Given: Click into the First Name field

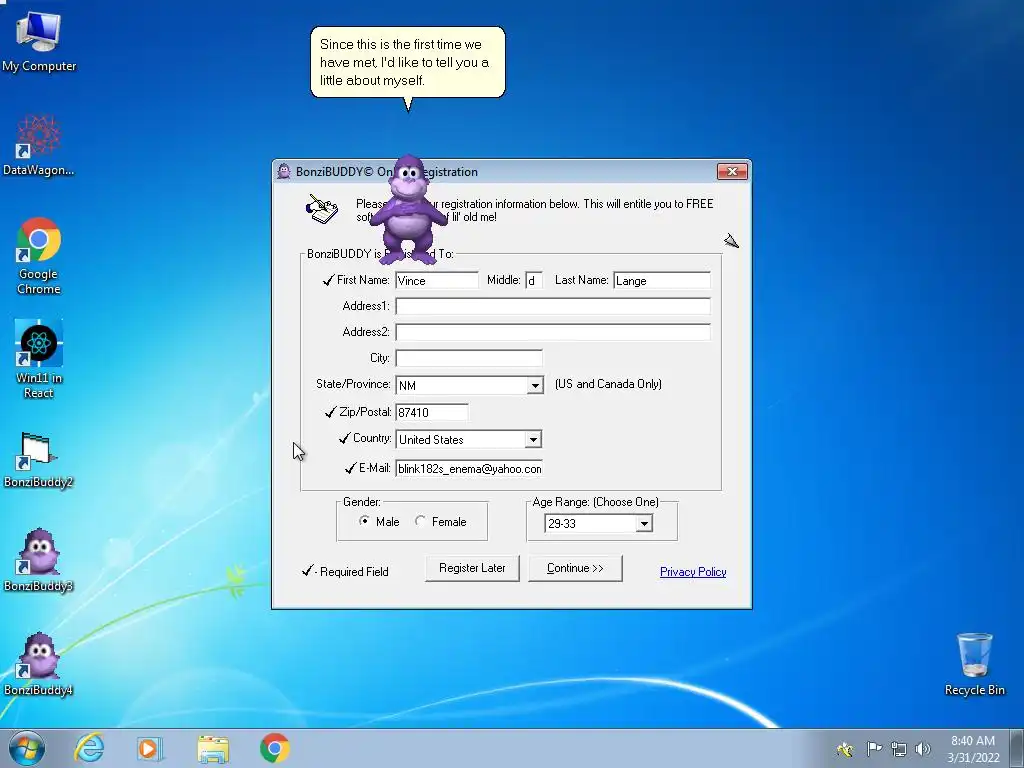Looking at the screenshot, I should [x=437, y=281].
